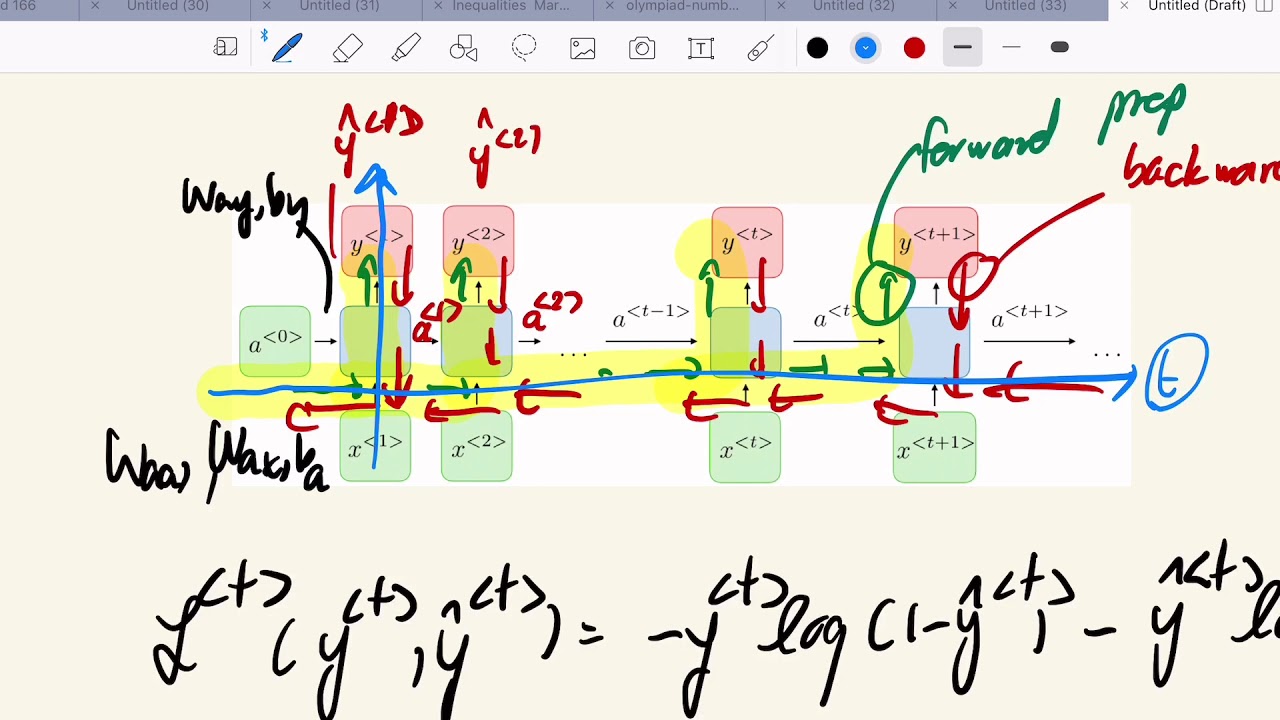This screenshot has width=1280, height=720.
Task: Select the text box tool
Action: coord(701,48)
